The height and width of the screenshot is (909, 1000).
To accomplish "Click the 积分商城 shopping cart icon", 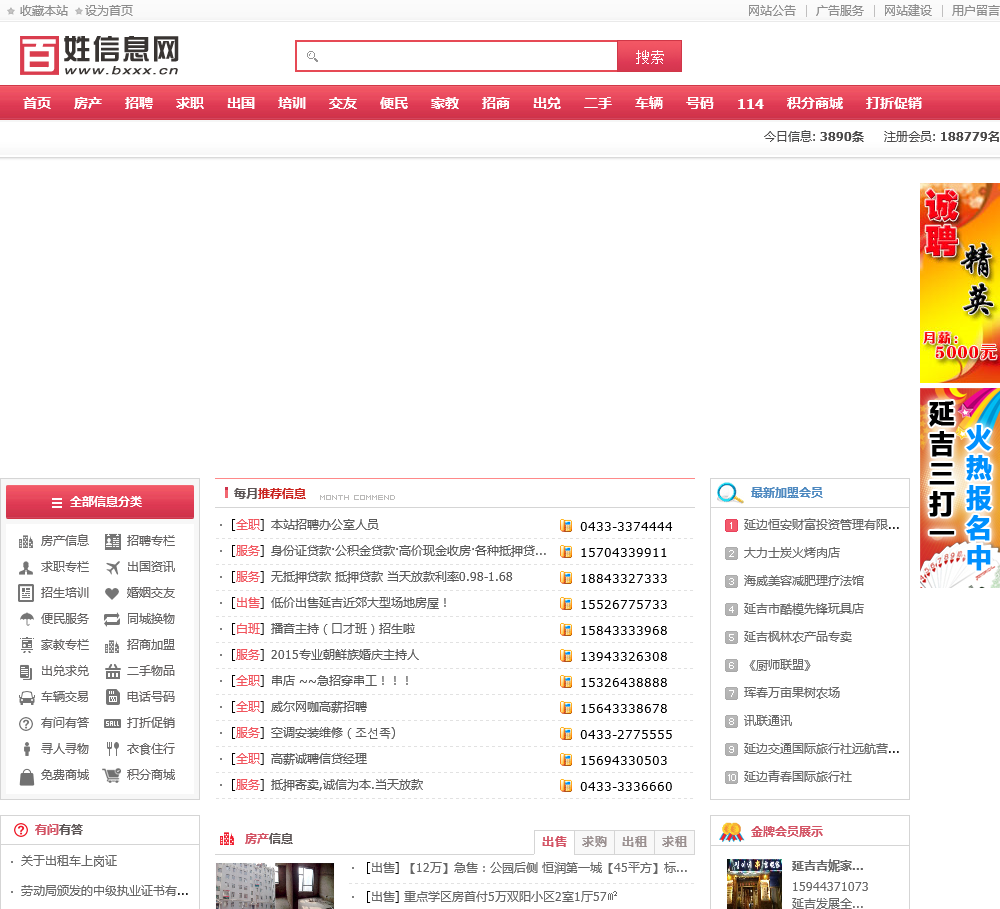I will (112, 776).
